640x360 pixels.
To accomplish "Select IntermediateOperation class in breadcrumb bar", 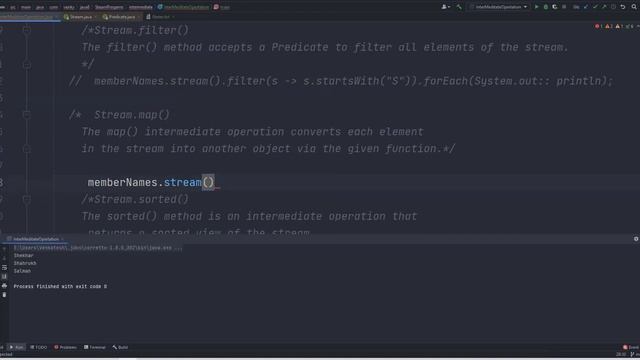I will [x=183, y=7].
